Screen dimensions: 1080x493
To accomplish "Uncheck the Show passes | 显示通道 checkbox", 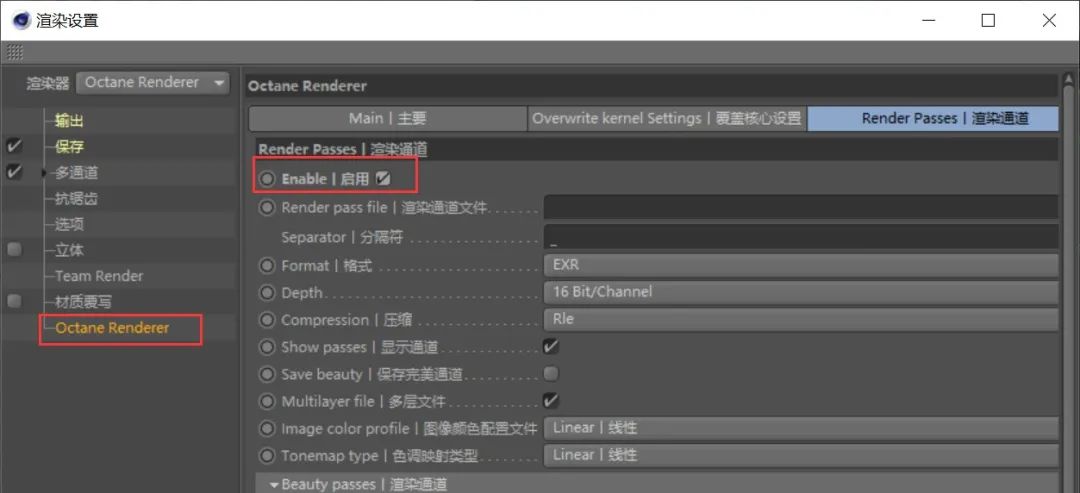I will [x=550, y=346].
